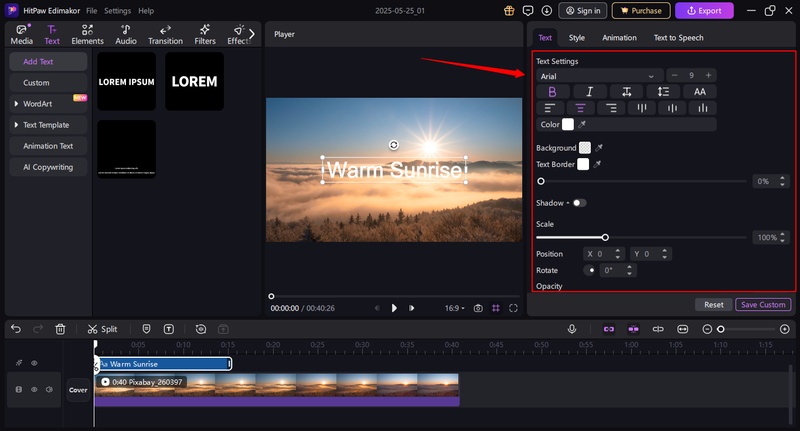Open character spacing control

click(627, 92)
